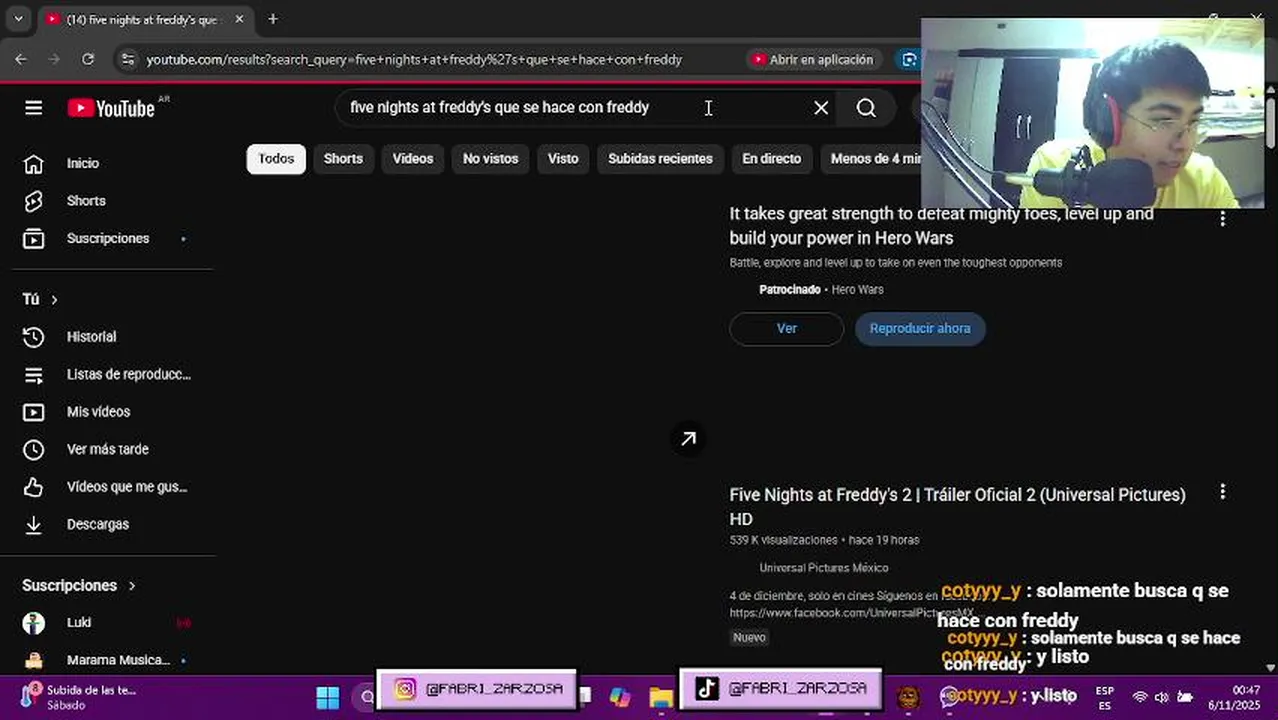Click the magnifier search button
1278x720 pixels.
coord(866,108)
